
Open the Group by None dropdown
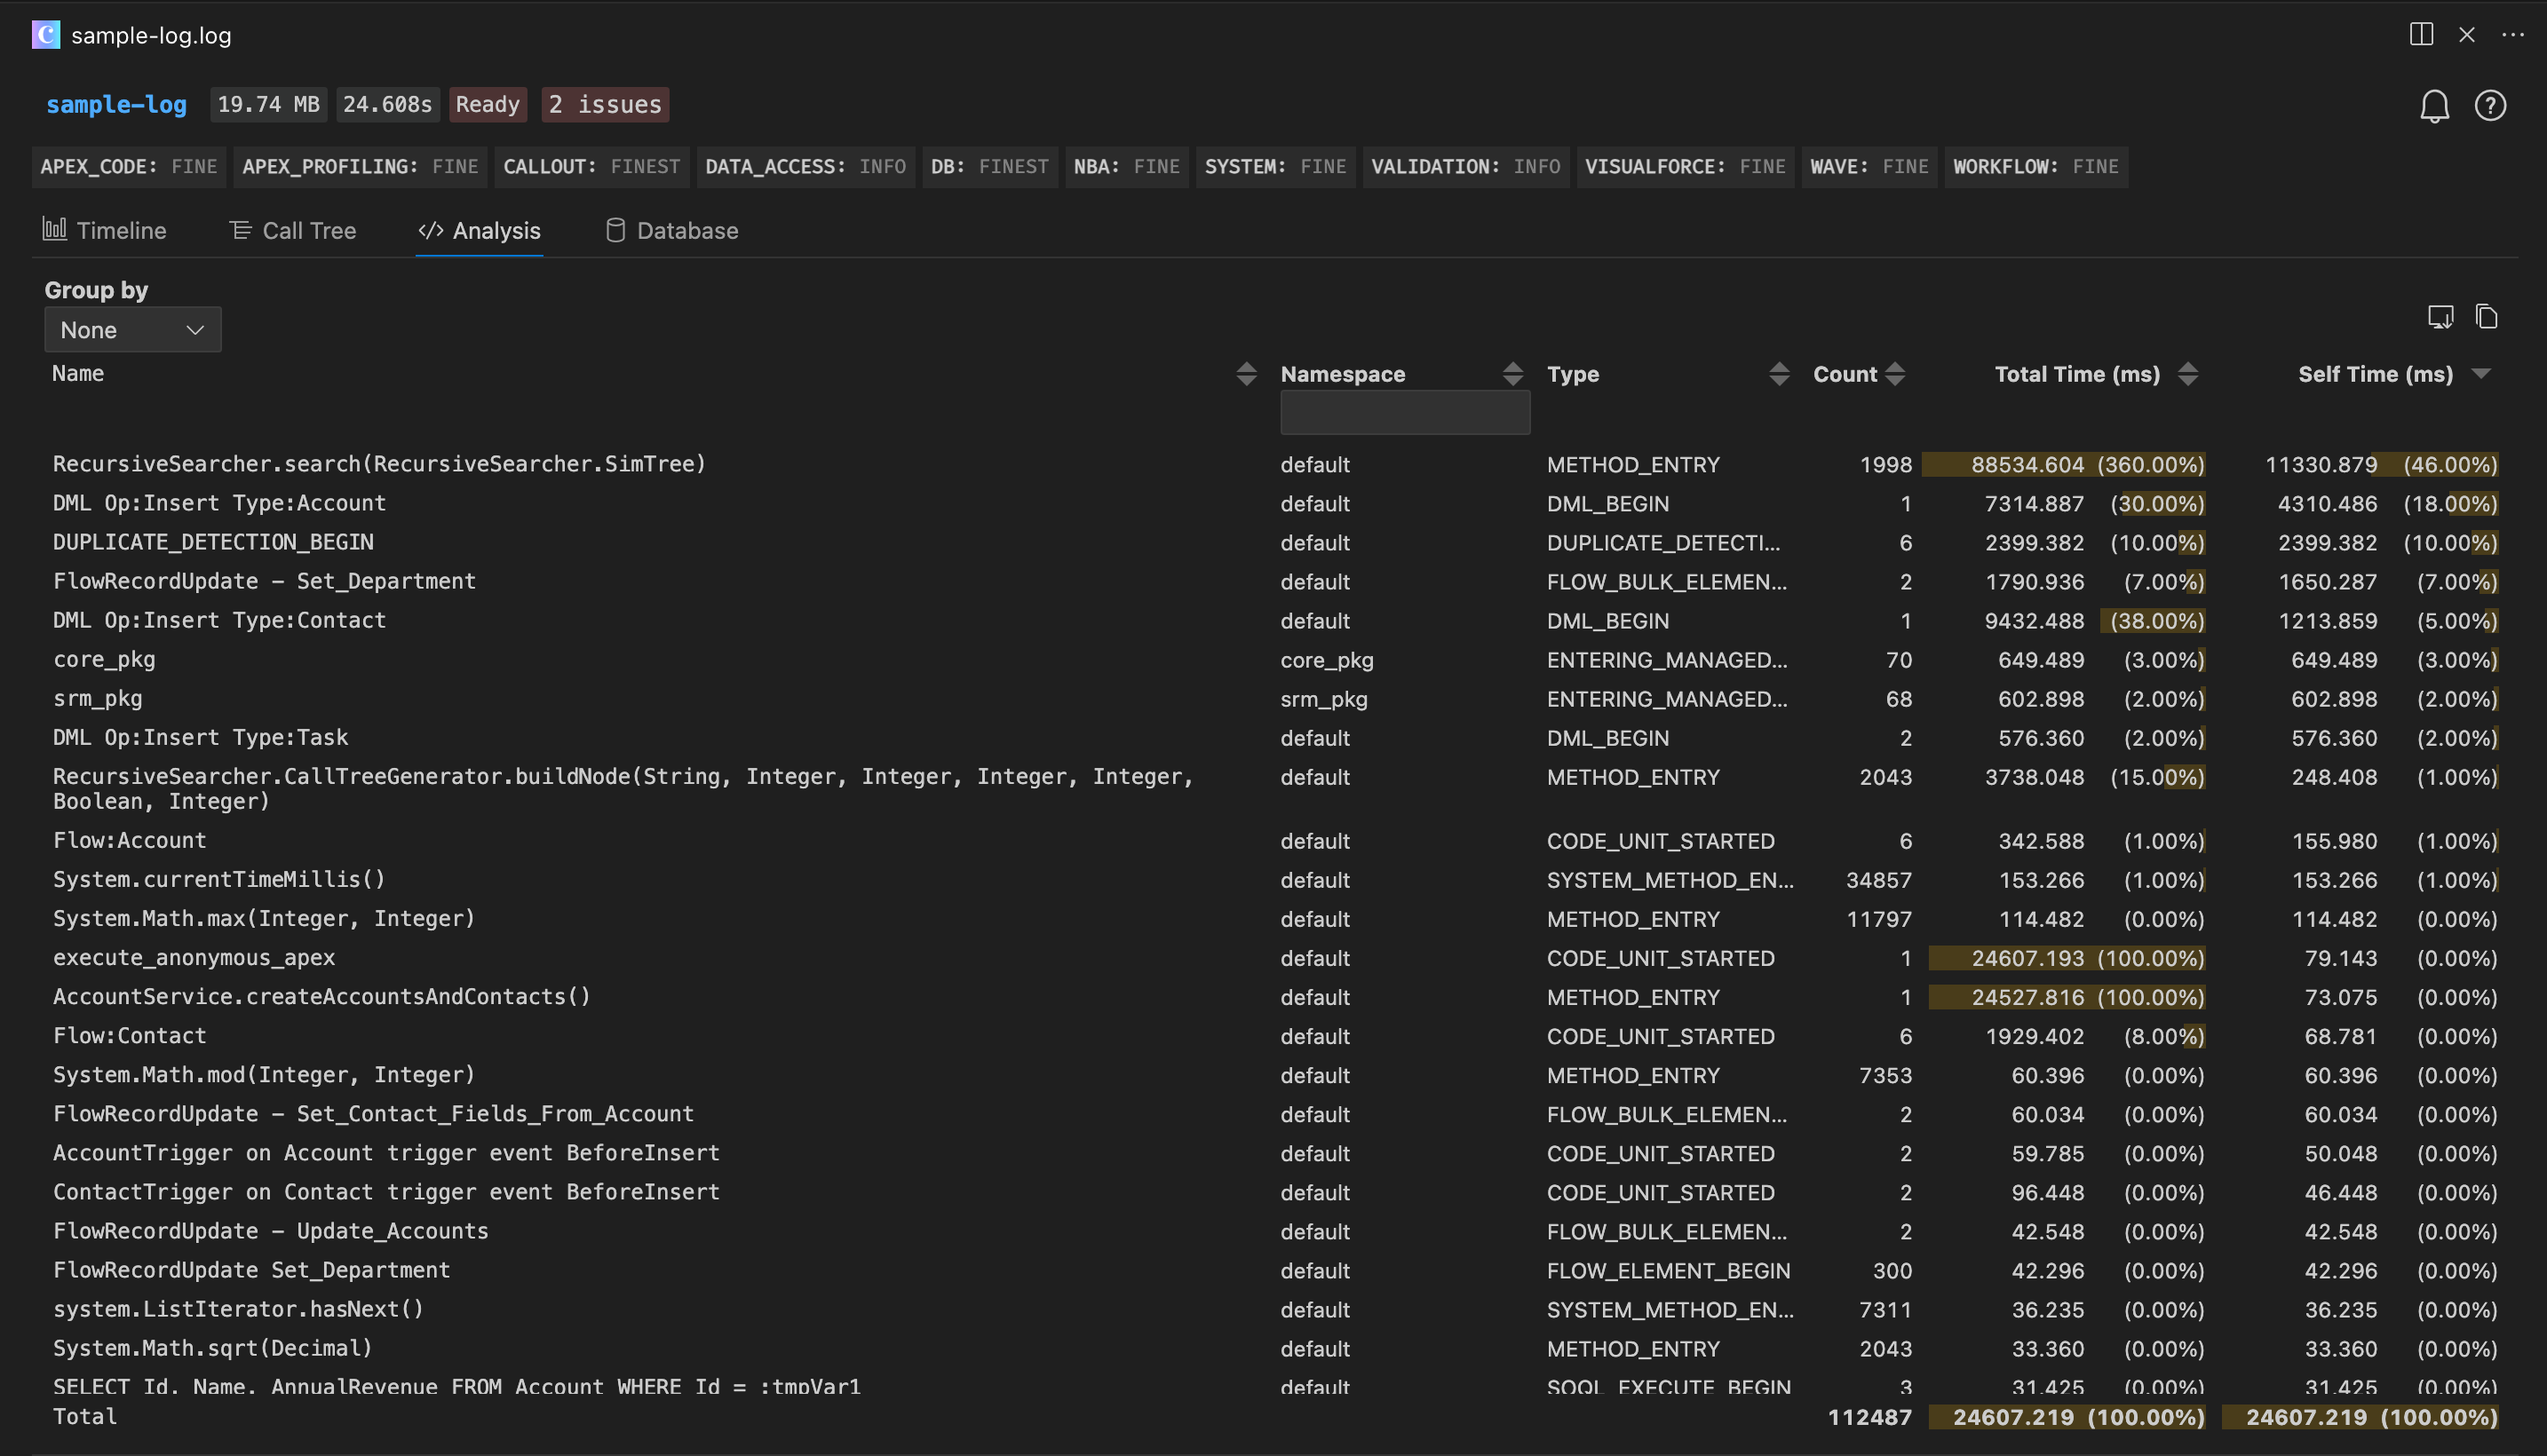click(x=132, y=330)
